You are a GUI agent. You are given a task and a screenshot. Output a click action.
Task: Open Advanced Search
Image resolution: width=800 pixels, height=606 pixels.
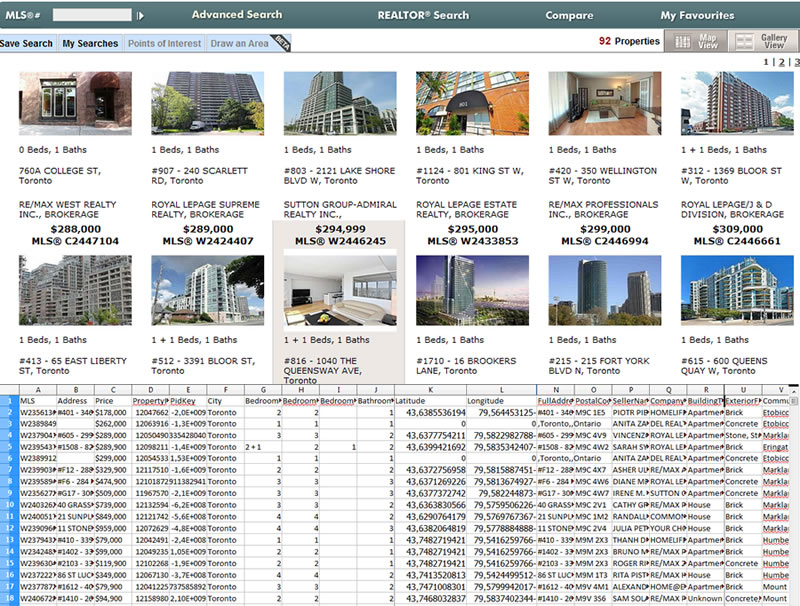(x=237, y=15)
